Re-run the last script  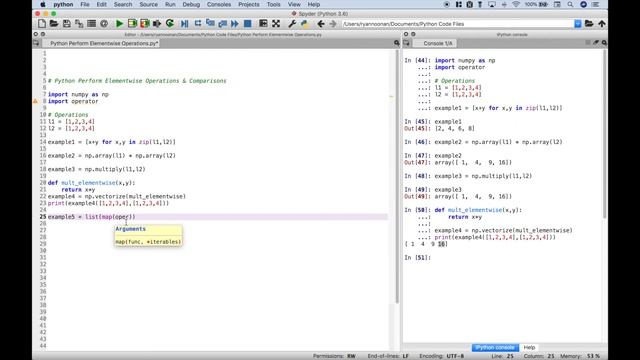click(170, 24)
